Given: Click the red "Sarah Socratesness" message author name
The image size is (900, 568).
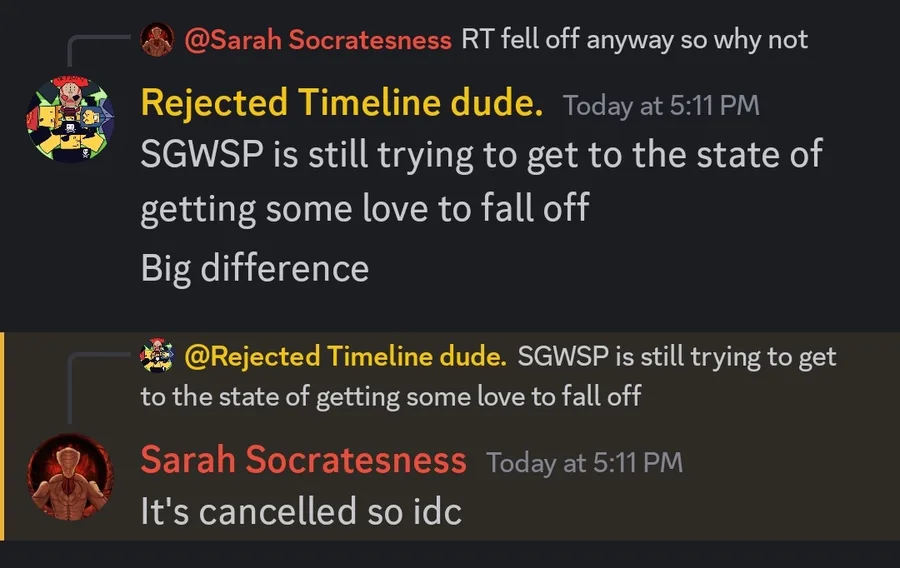Looking at the screenshot, I should 303,460.
